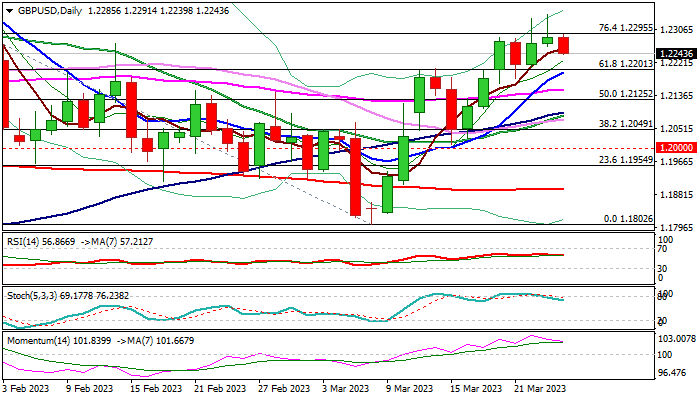Click the RSI 30 level scale value
This screenshot has width=700, height=400.
(663, 268)
